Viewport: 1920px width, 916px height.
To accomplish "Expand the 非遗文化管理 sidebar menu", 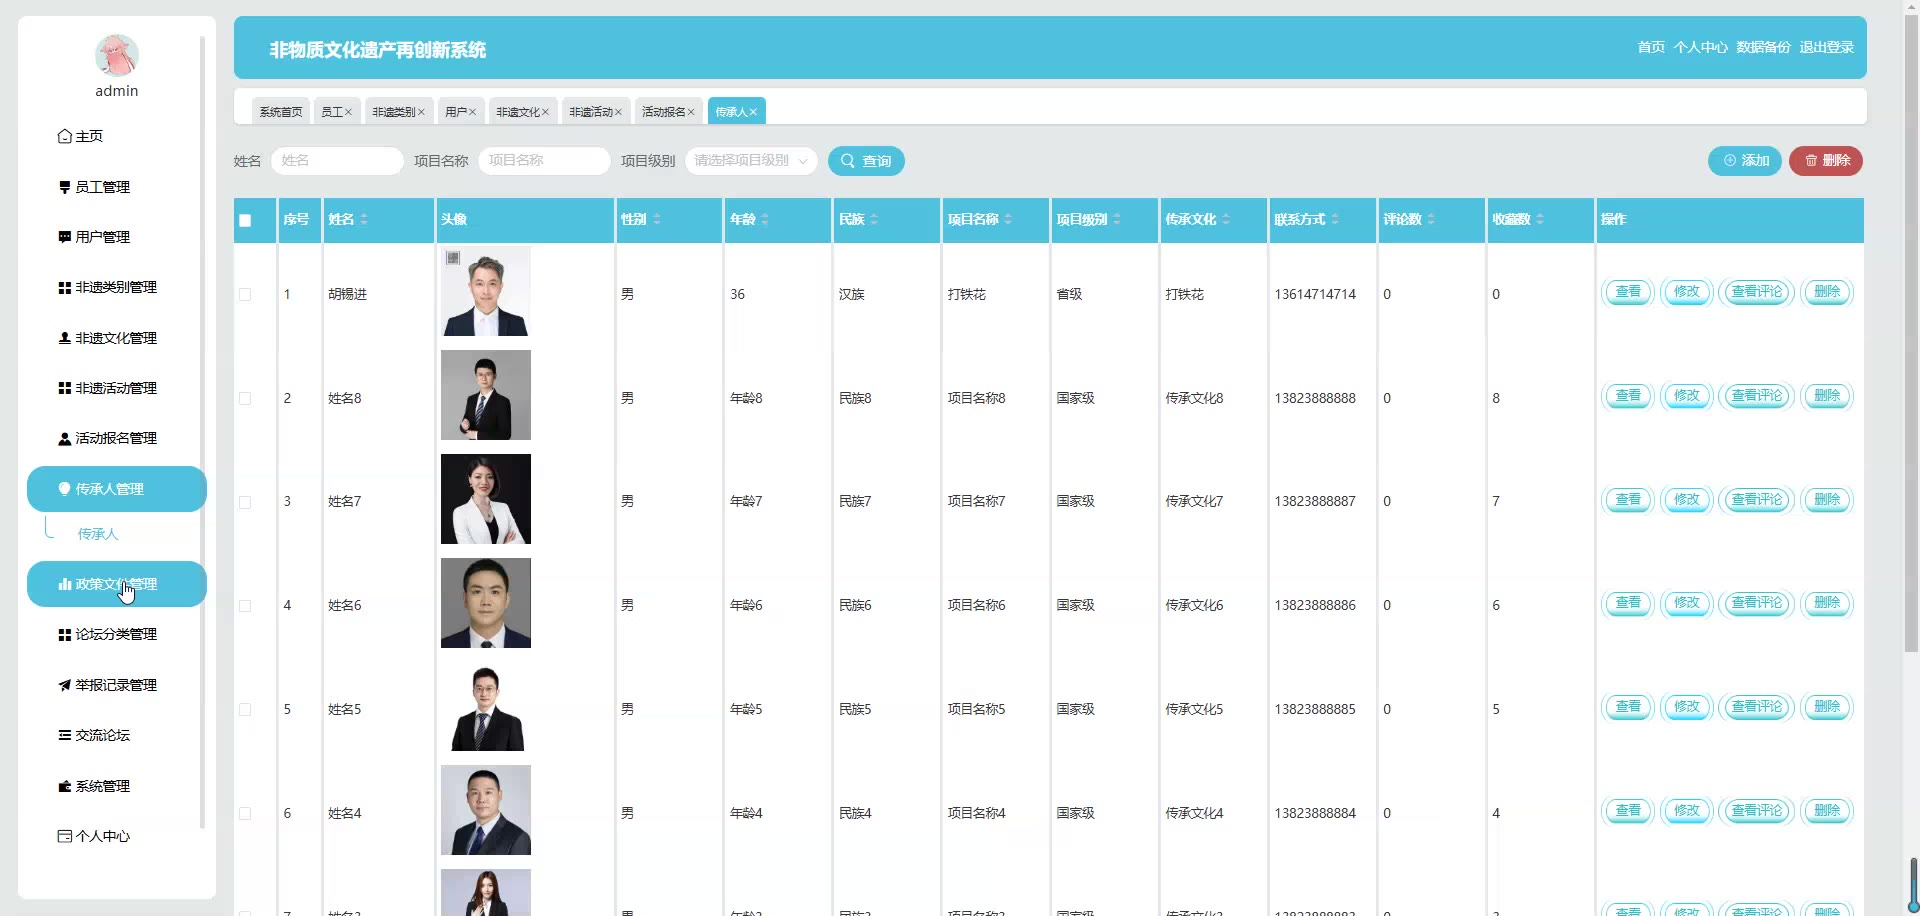I will tap(116, 338).
